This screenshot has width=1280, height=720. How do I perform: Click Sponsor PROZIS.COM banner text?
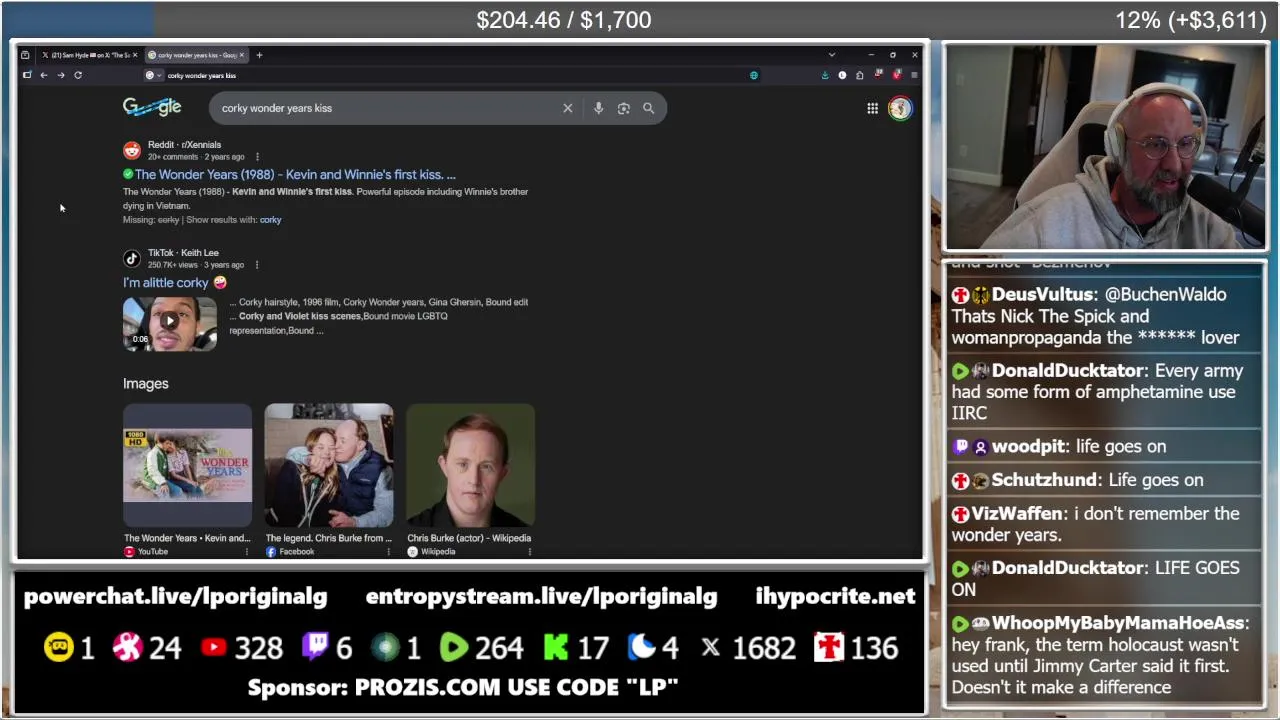(463, 688)
